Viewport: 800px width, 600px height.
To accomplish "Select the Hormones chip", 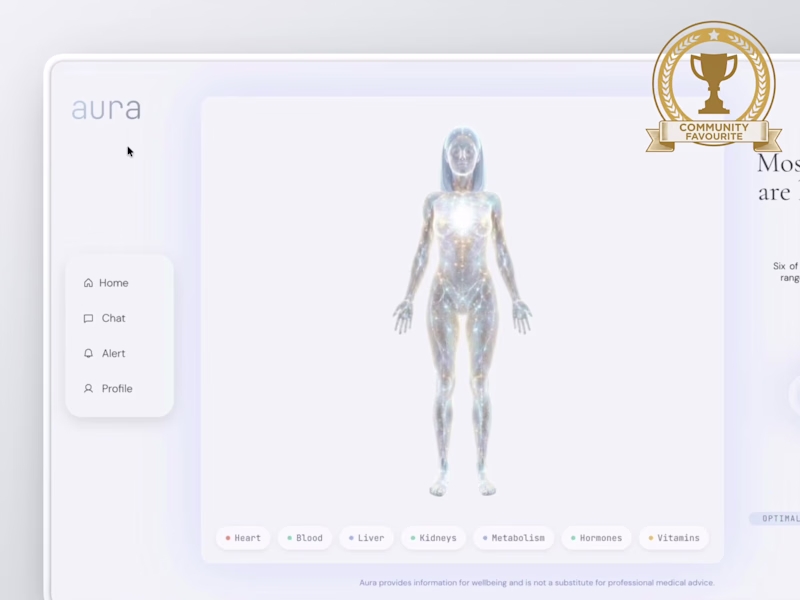I will [x=596, y=538].
